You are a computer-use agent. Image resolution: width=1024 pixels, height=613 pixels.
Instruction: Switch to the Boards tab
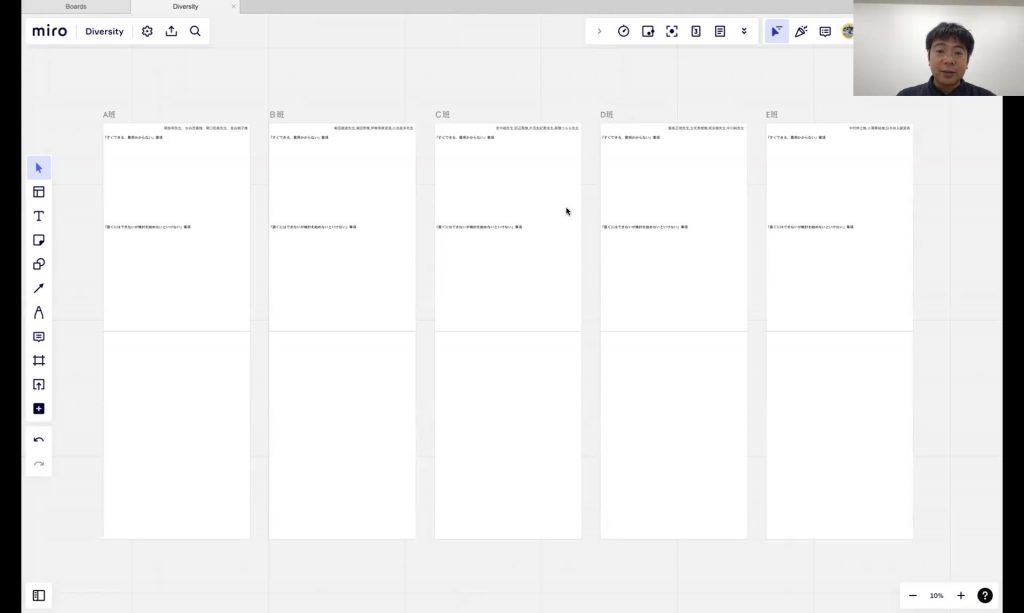76,6
